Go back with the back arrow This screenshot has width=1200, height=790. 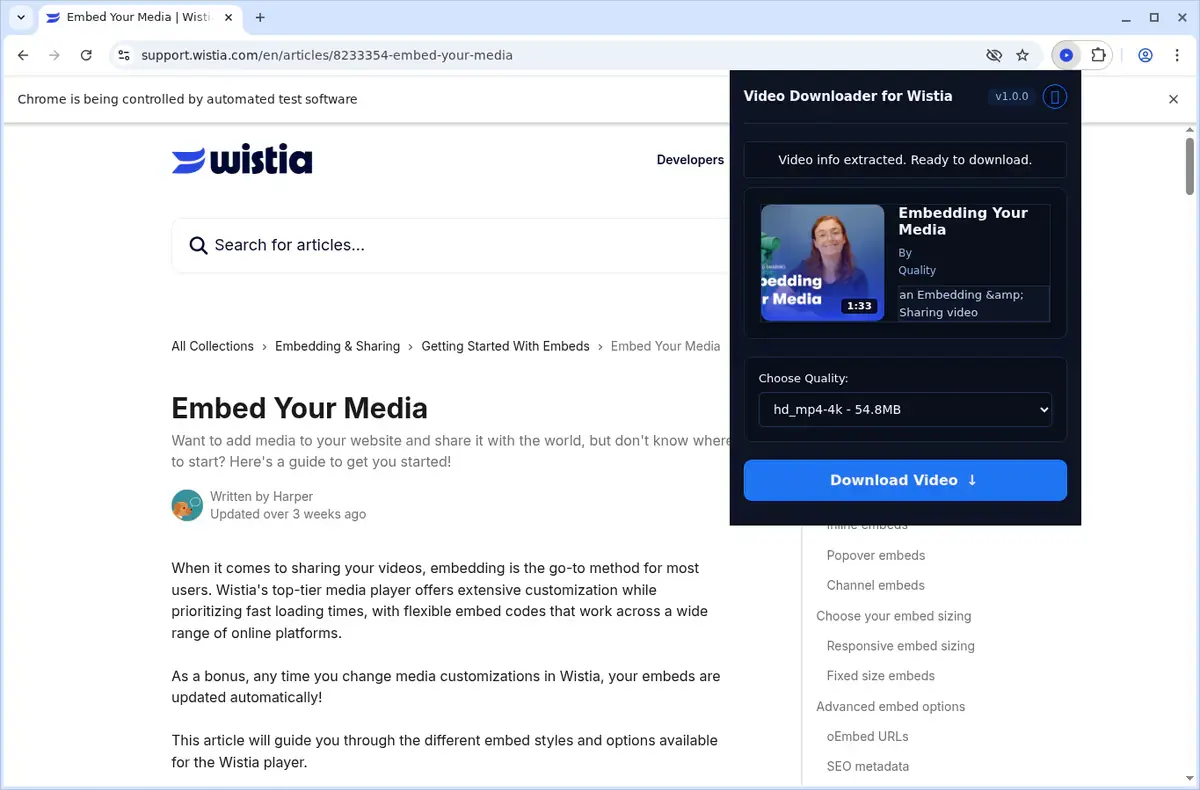pos(24,55)
